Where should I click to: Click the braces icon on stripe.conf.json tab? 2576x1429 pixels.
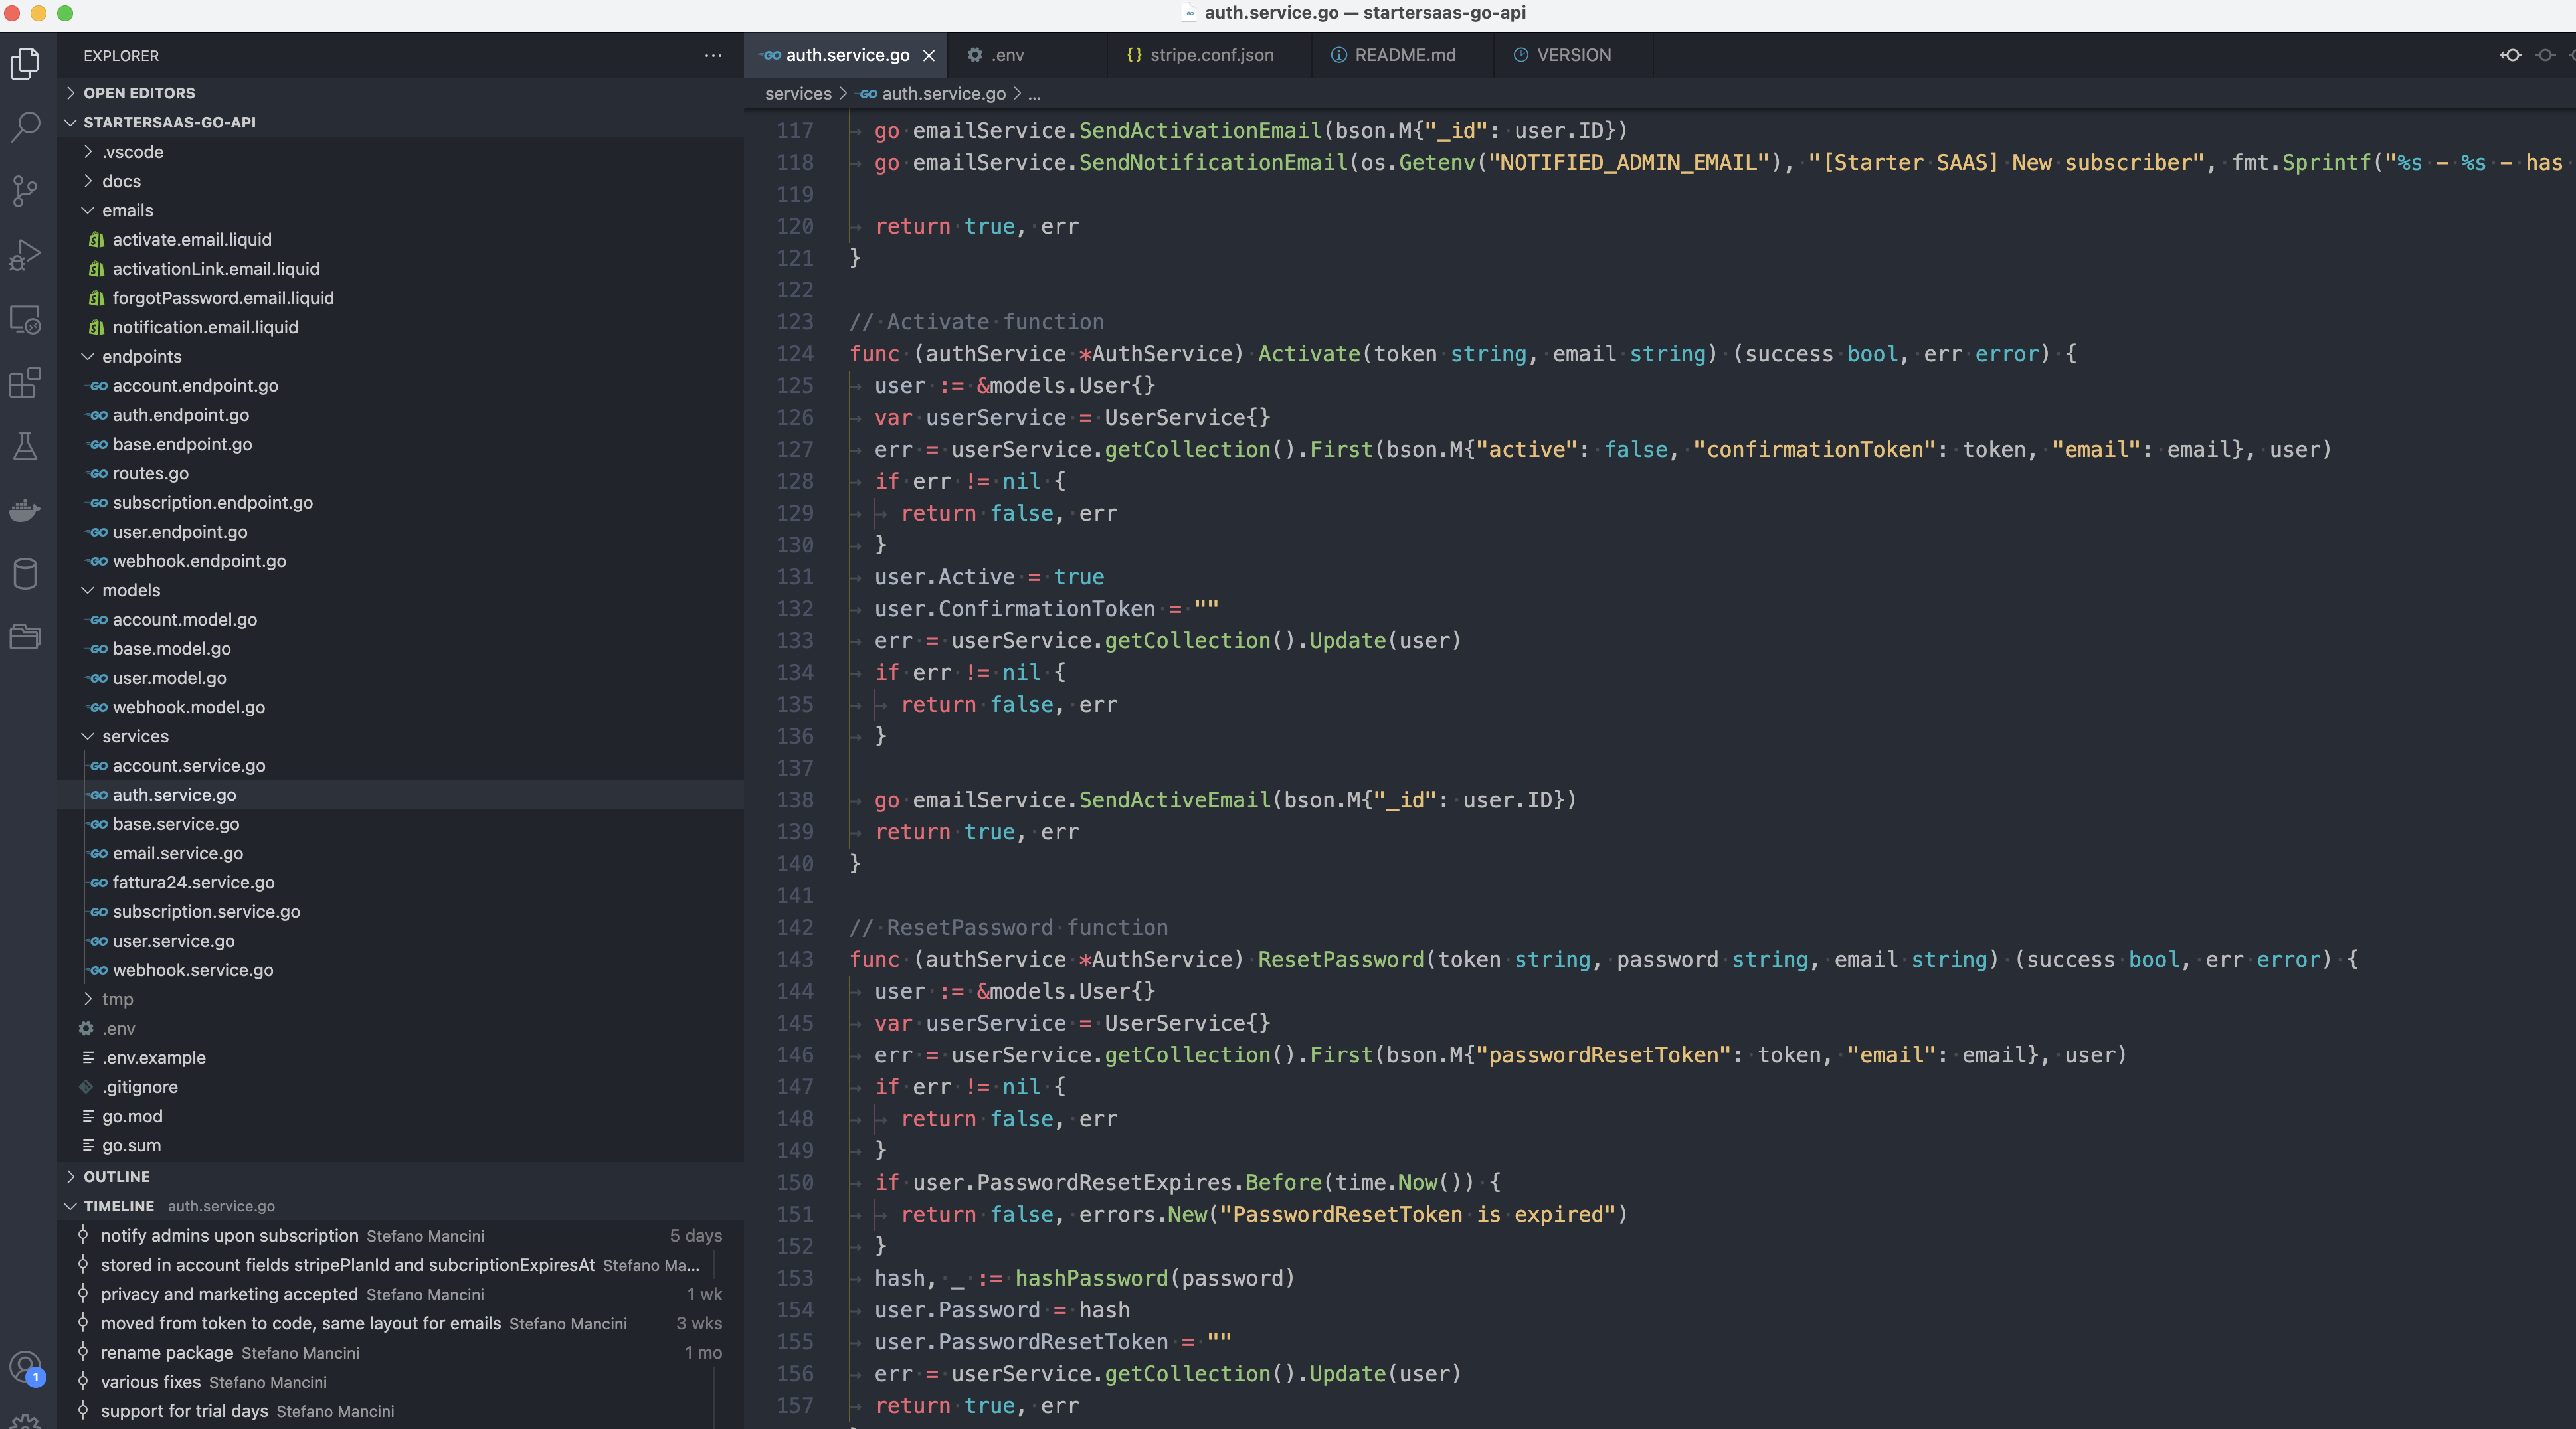pyautogui.click(x=1134, y=55)
